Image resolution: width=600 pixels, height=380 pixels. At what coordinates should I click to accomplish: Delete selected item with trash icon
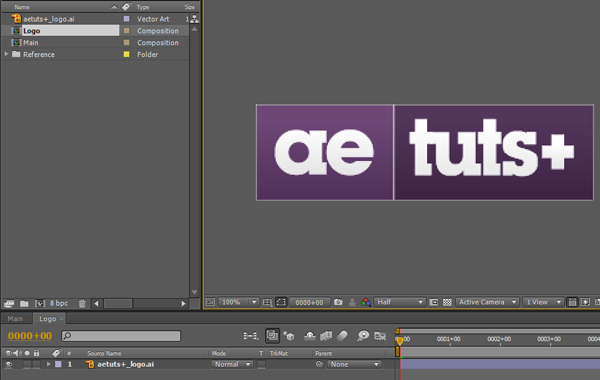(x=82, y=303)
